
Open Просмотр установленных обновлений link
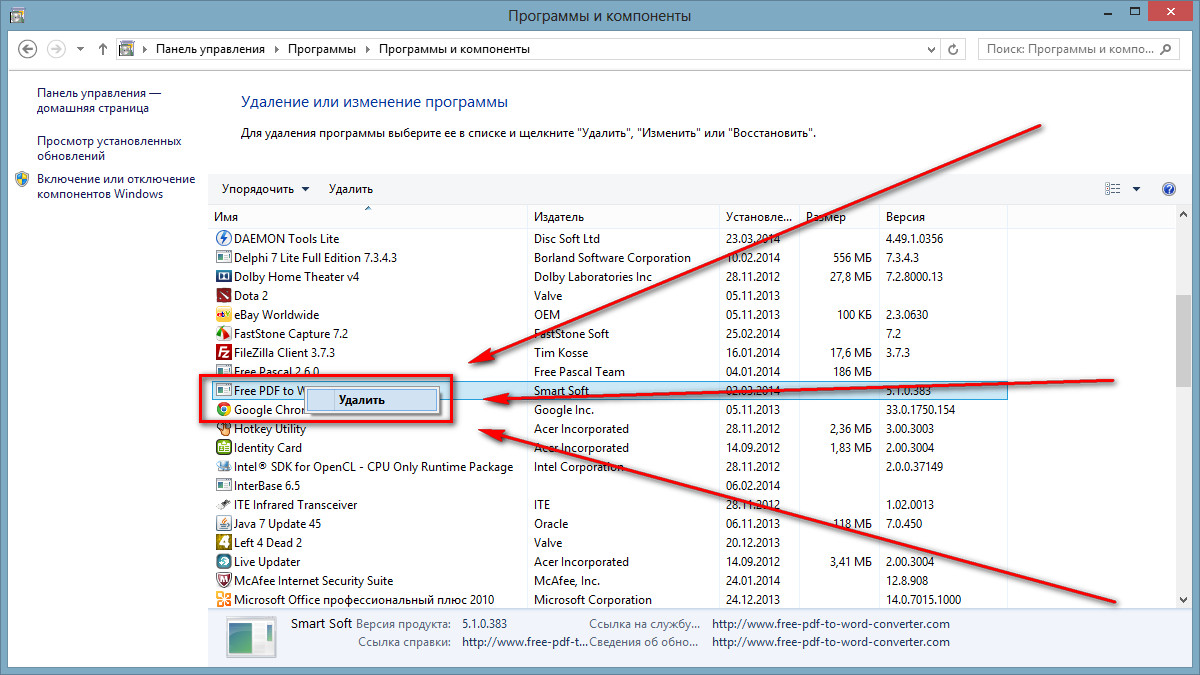109,148
